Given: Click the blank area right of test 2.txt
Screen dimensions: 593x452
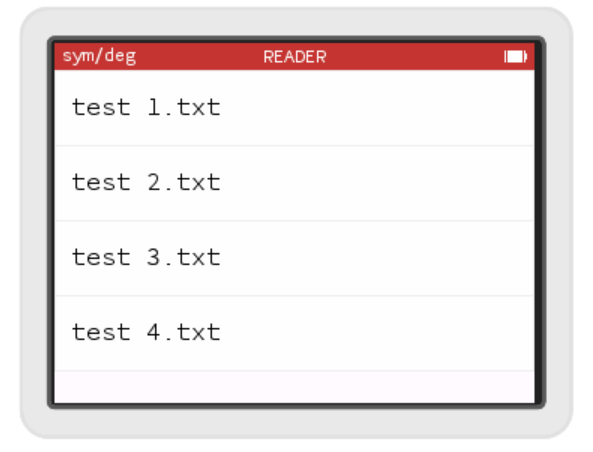Looking at the screenshot, I should pos(376,183).
